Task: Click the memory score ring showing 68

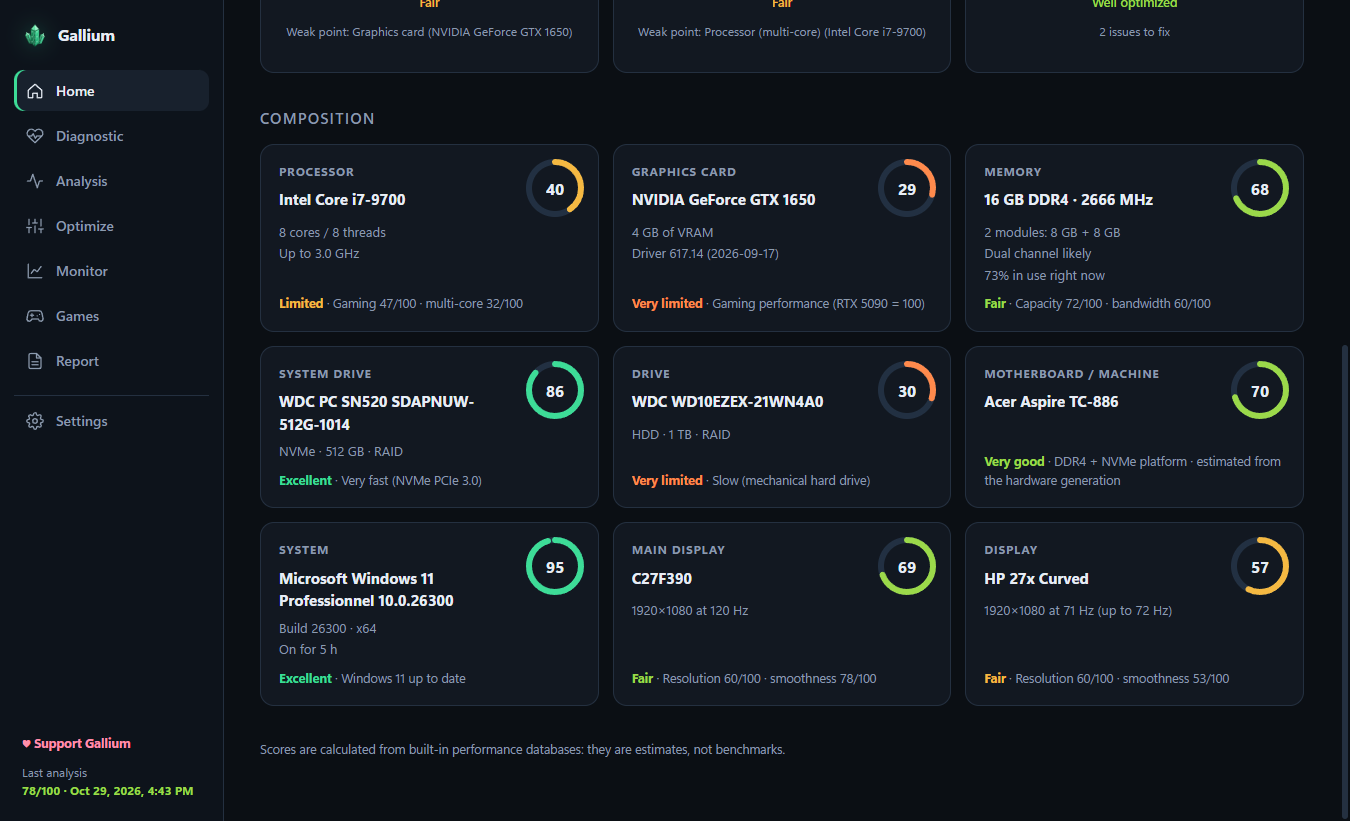Action: pos(1260,188)
